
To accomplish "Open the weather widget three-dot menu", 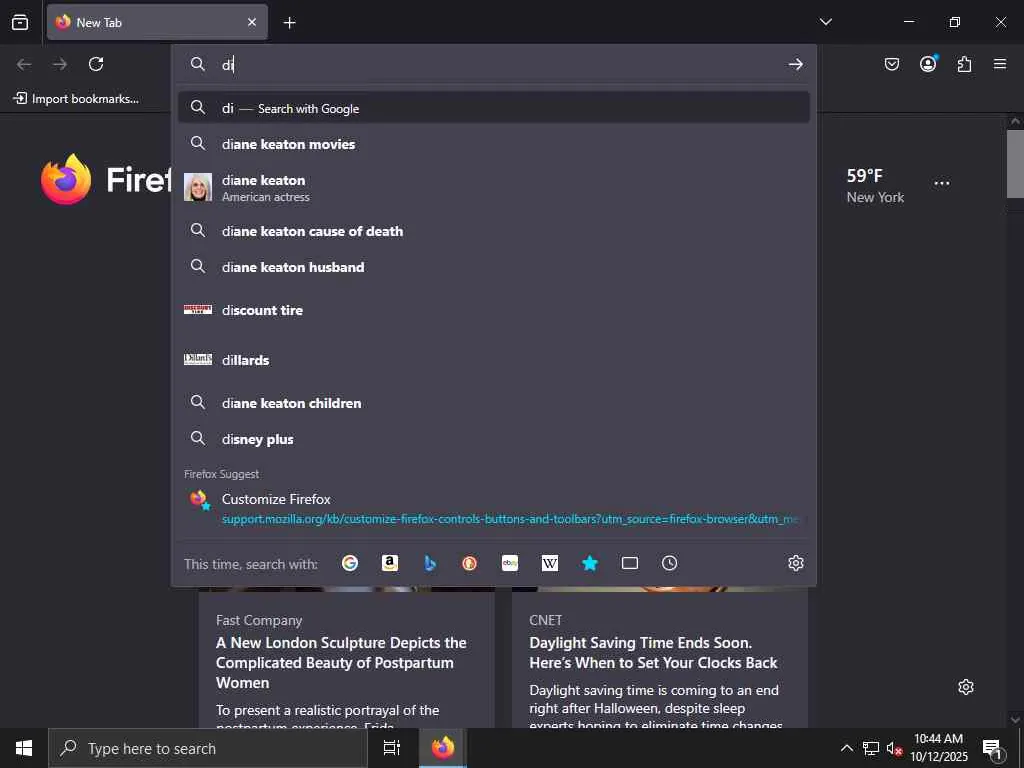I will (942, 184).
